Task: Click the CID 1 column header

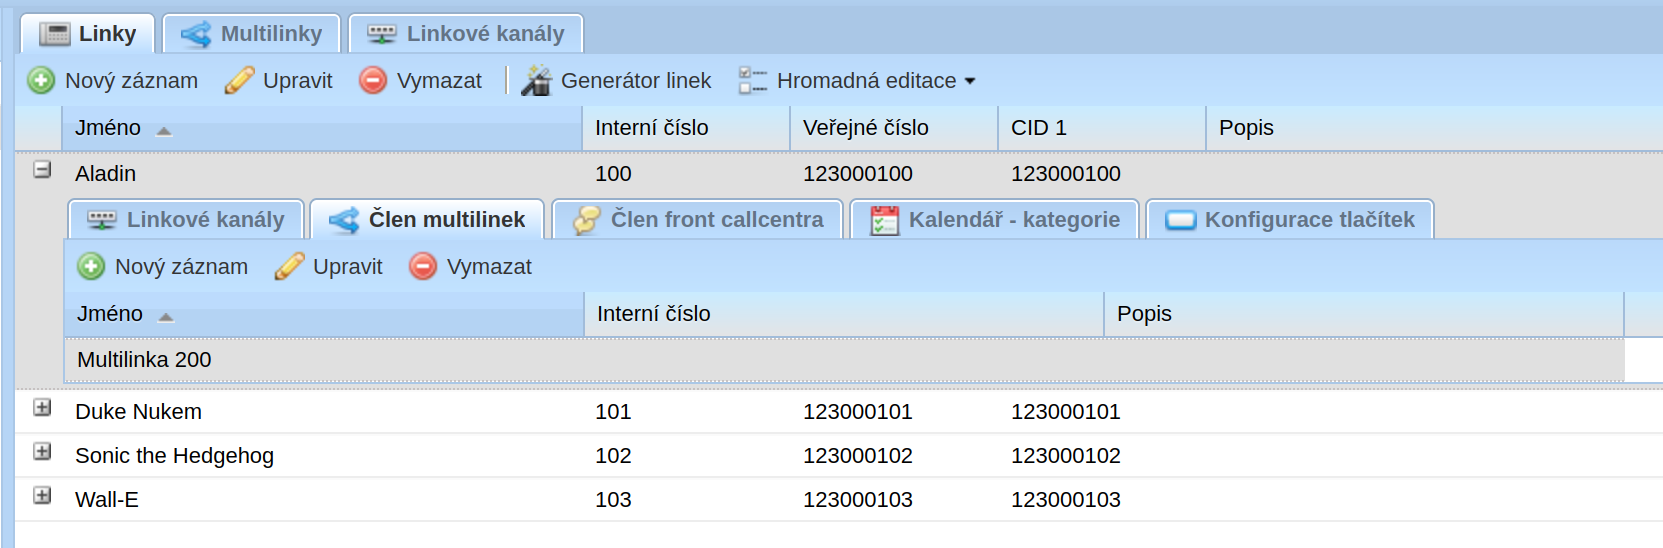Action: 1102,128
